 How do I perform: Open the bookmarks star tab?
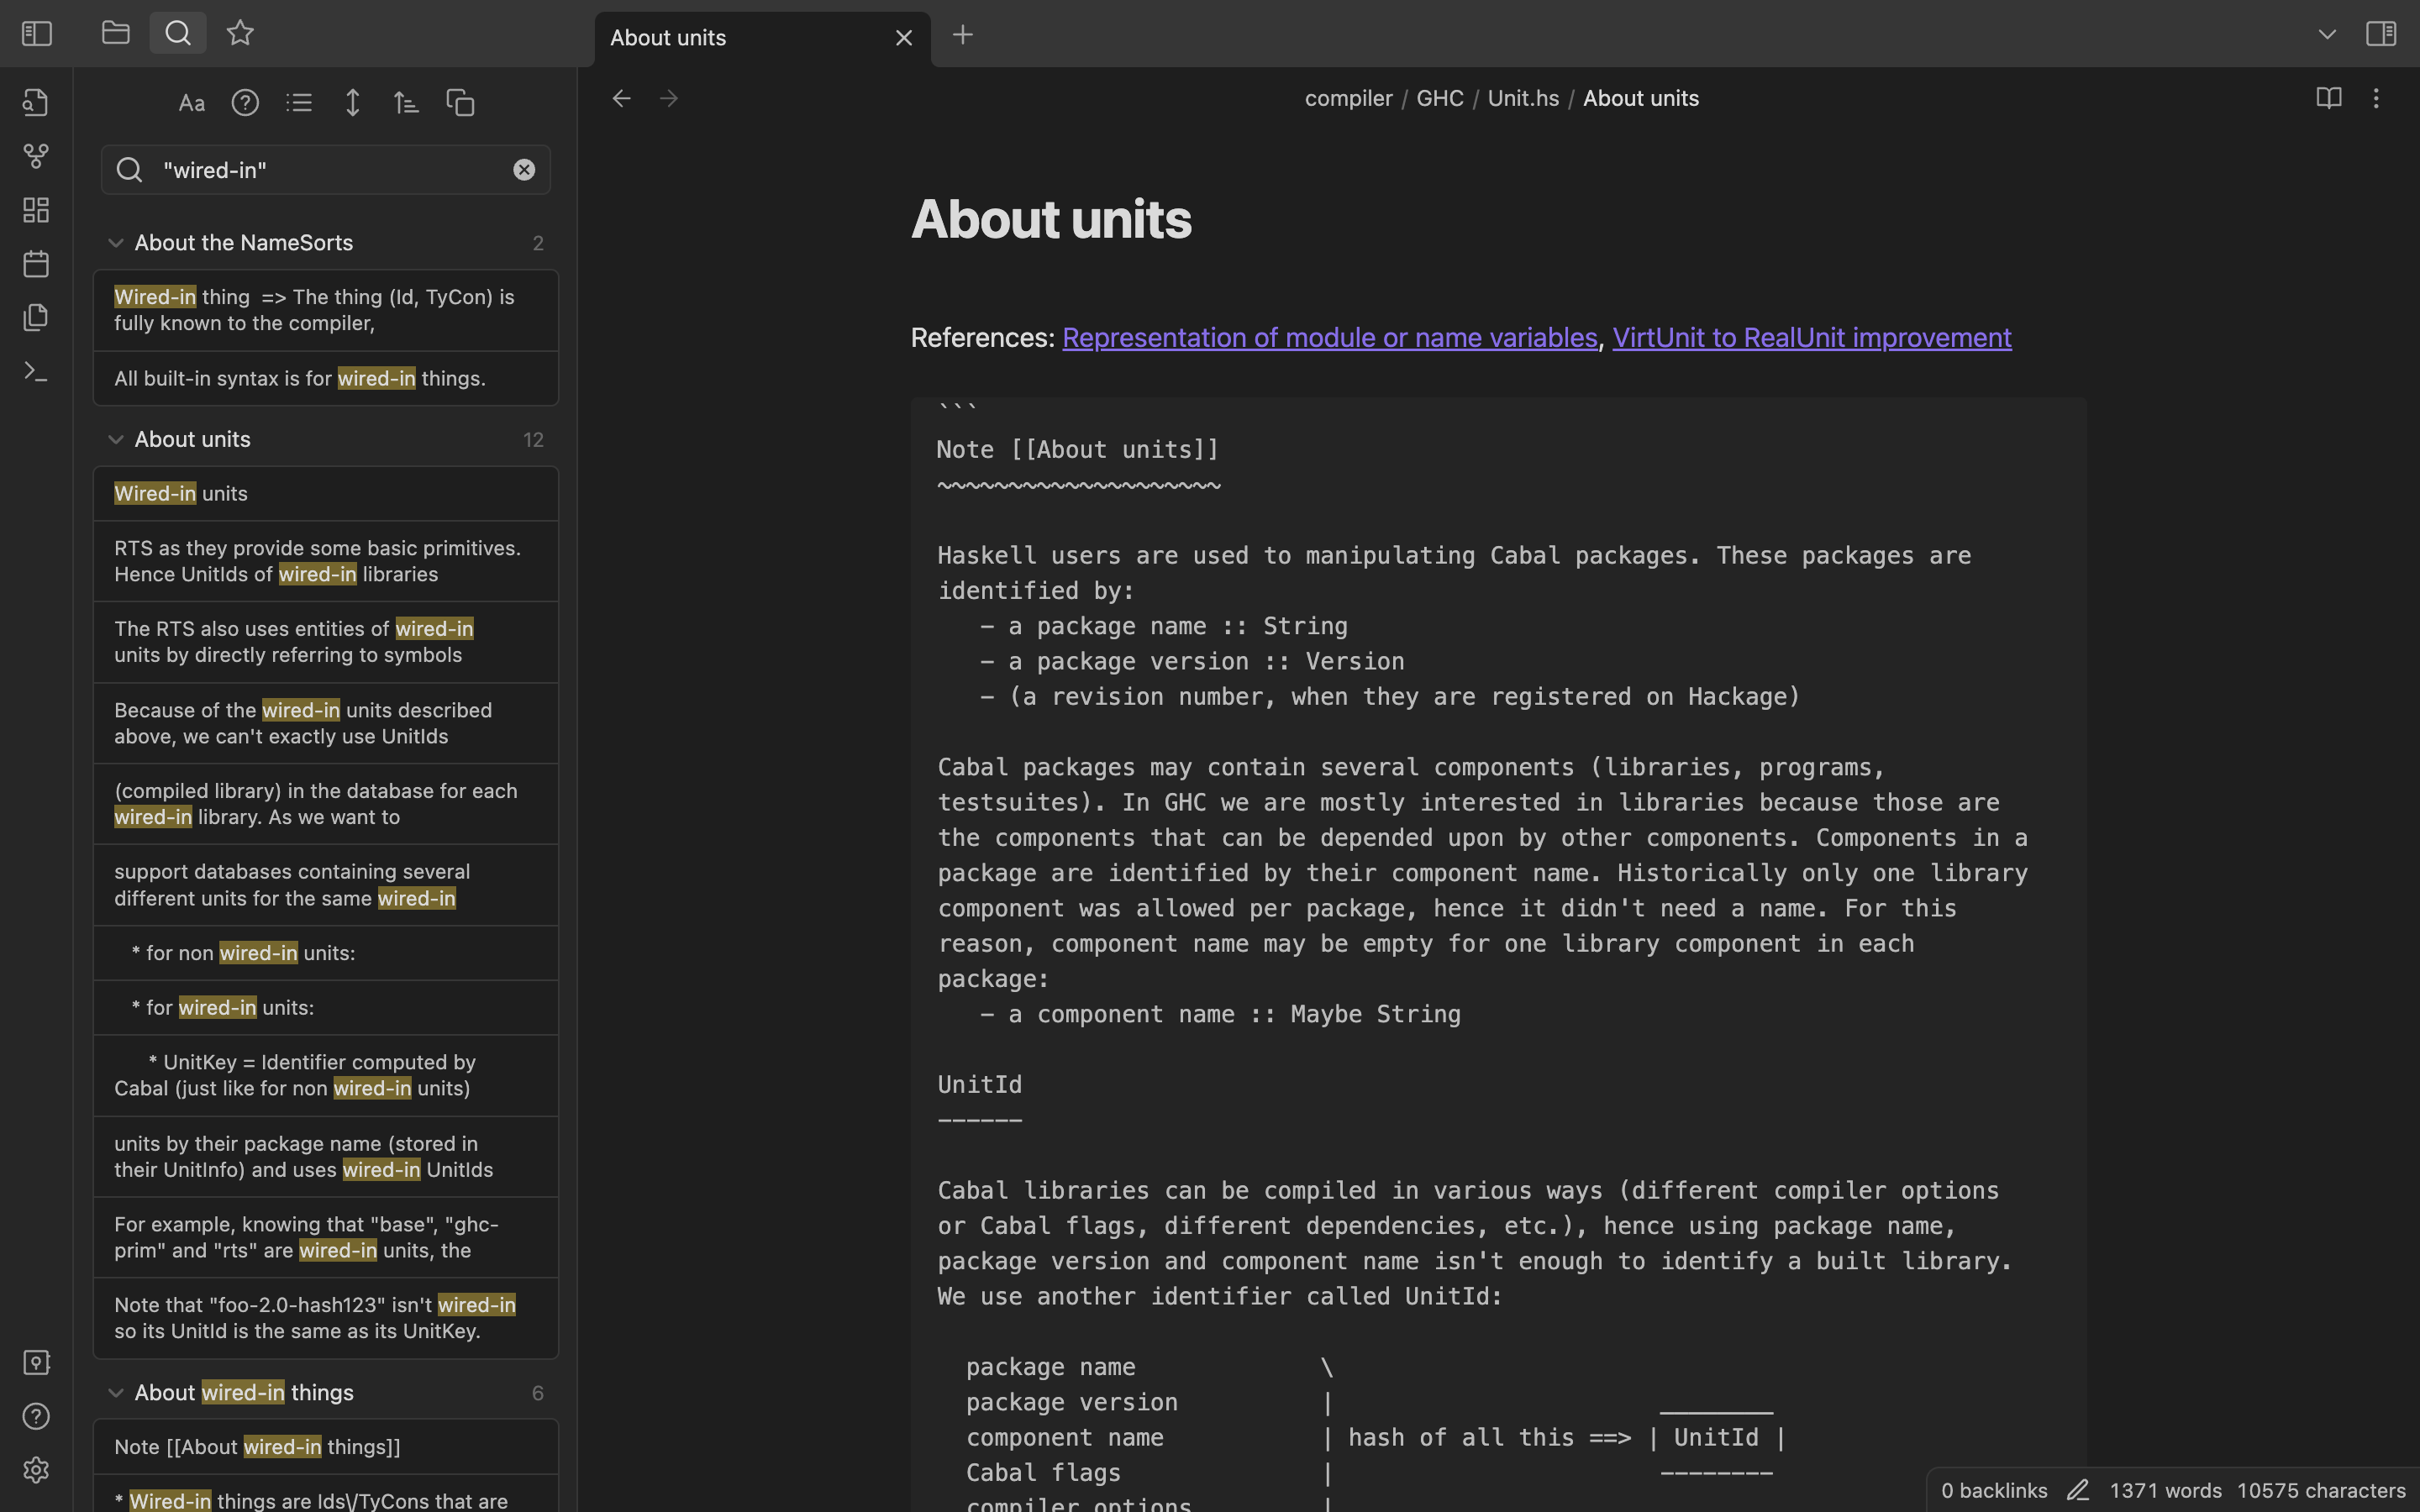tap(240, 33)
